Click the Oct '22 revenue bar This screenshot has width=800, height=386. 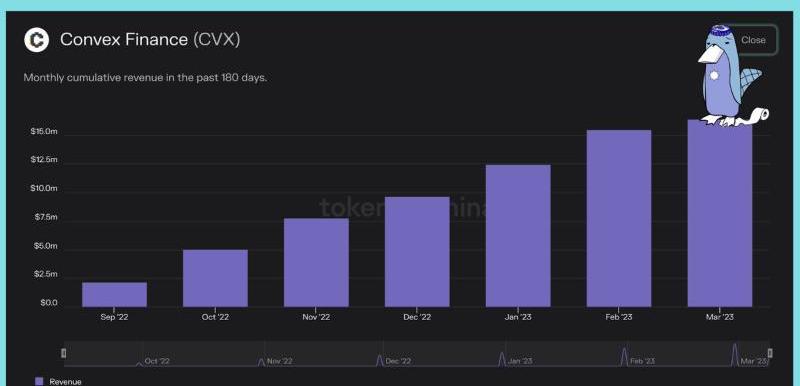pyautogui.click(x=215, y=278)
